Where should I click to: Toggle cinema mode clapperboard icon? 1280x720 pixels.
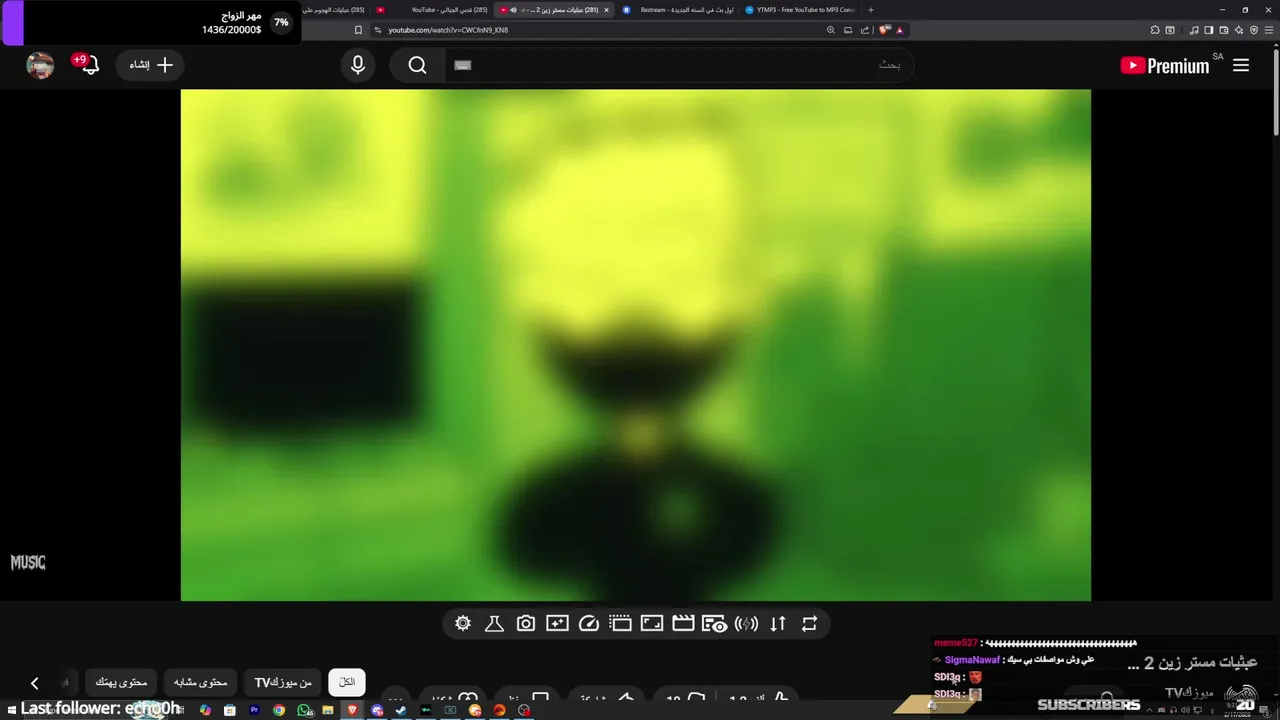(683, 623)
